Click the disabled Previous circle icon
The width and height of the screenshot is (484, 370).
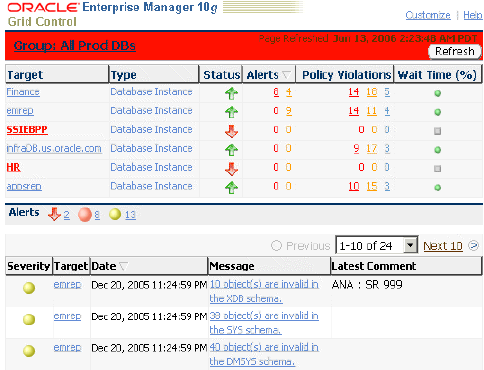[x=276, y=246]
